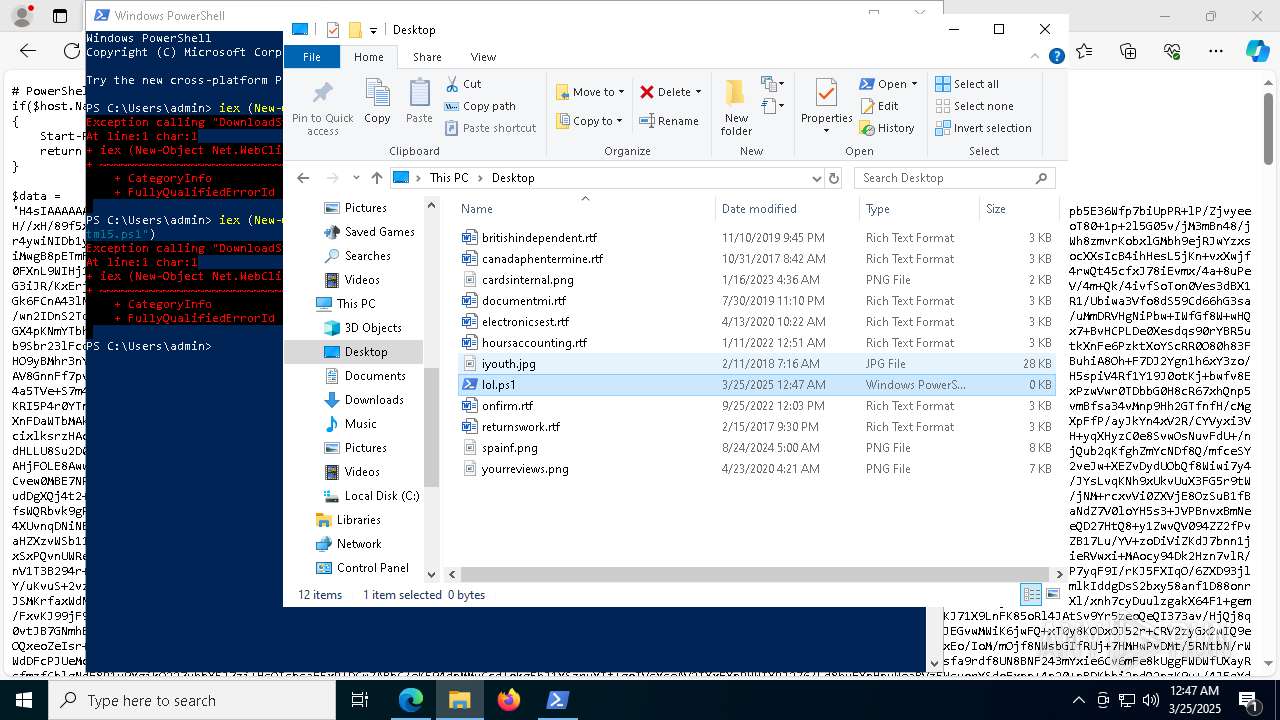Open Copy to dropdown
1280x720 pixels.
point(590,121)
